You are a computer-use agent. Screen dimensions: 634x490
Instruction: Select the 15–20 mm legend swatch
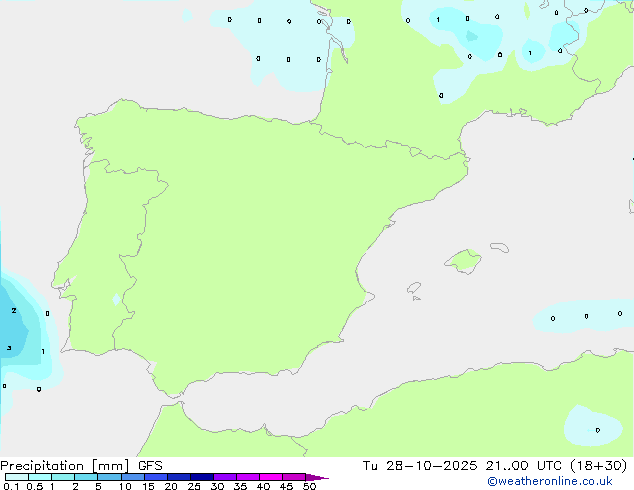coord(156,477)
